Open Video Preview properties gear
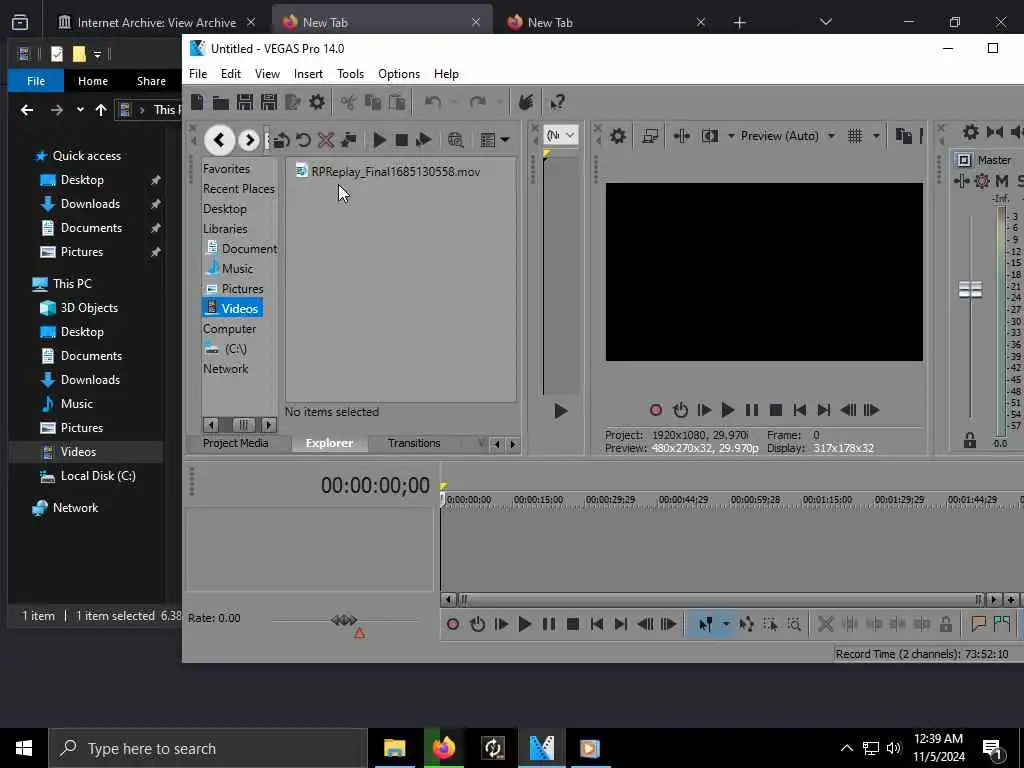This screenshot has width=1024, height=768. coord(618,136)
